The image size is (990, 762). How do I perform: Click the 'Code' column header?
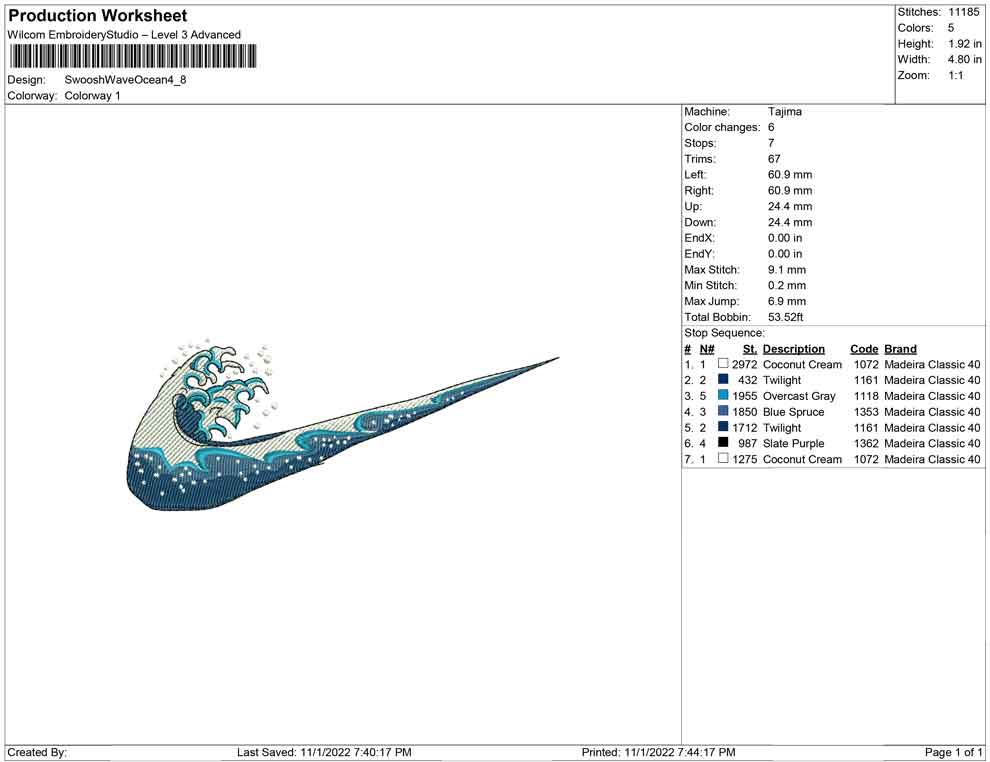pyautogui.click(x=864, y=349)
